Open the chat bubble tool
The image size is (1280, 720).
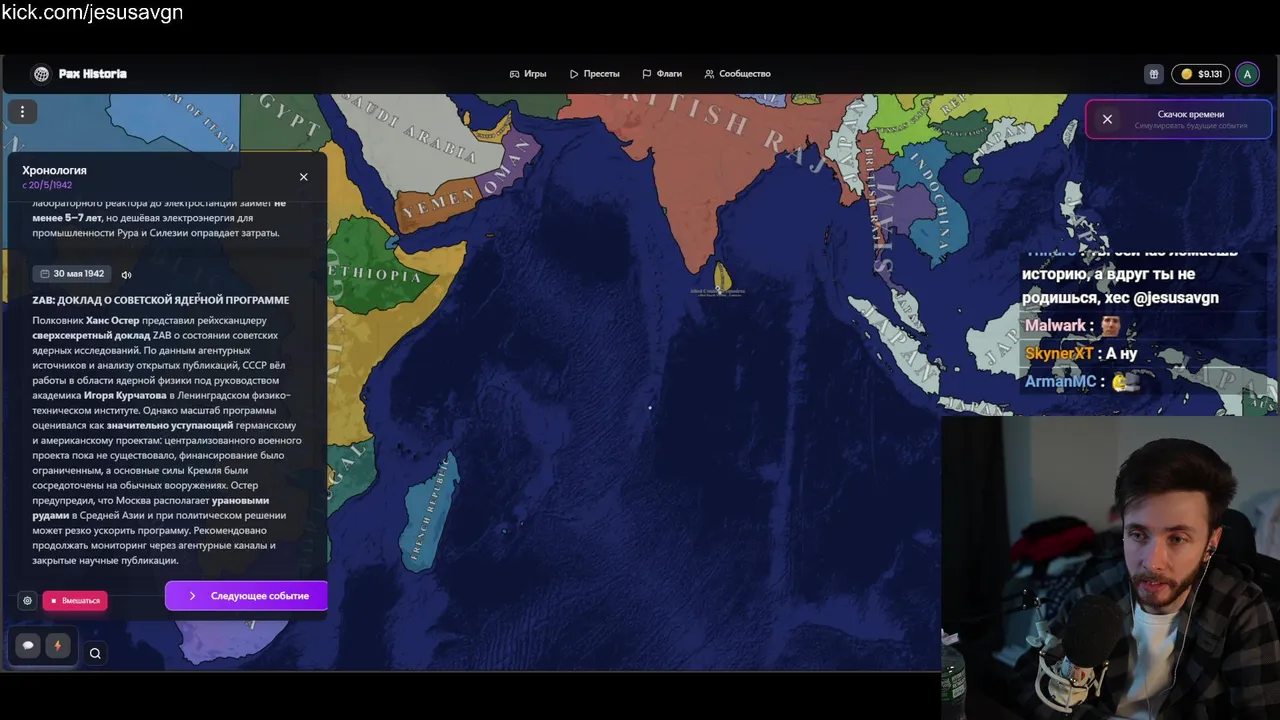(28, 646)
